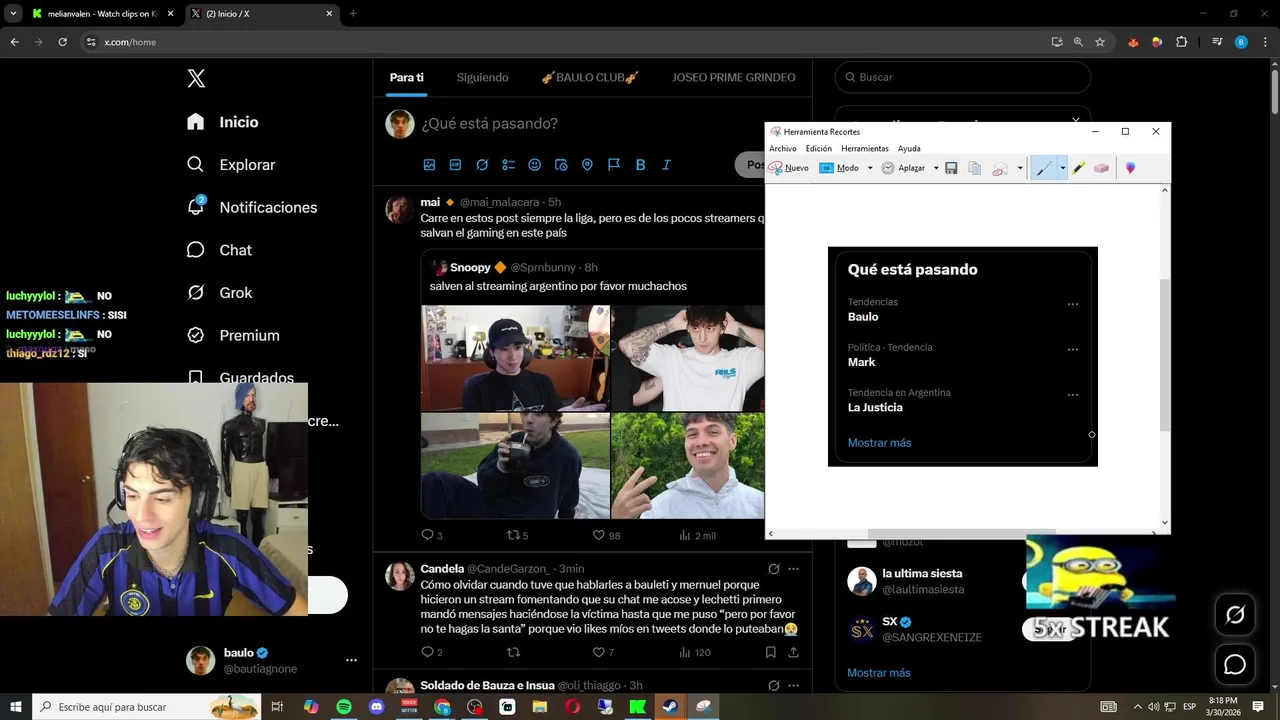Switch to Para ti tab
The image size is (1280, 720).
click(407, 77)
